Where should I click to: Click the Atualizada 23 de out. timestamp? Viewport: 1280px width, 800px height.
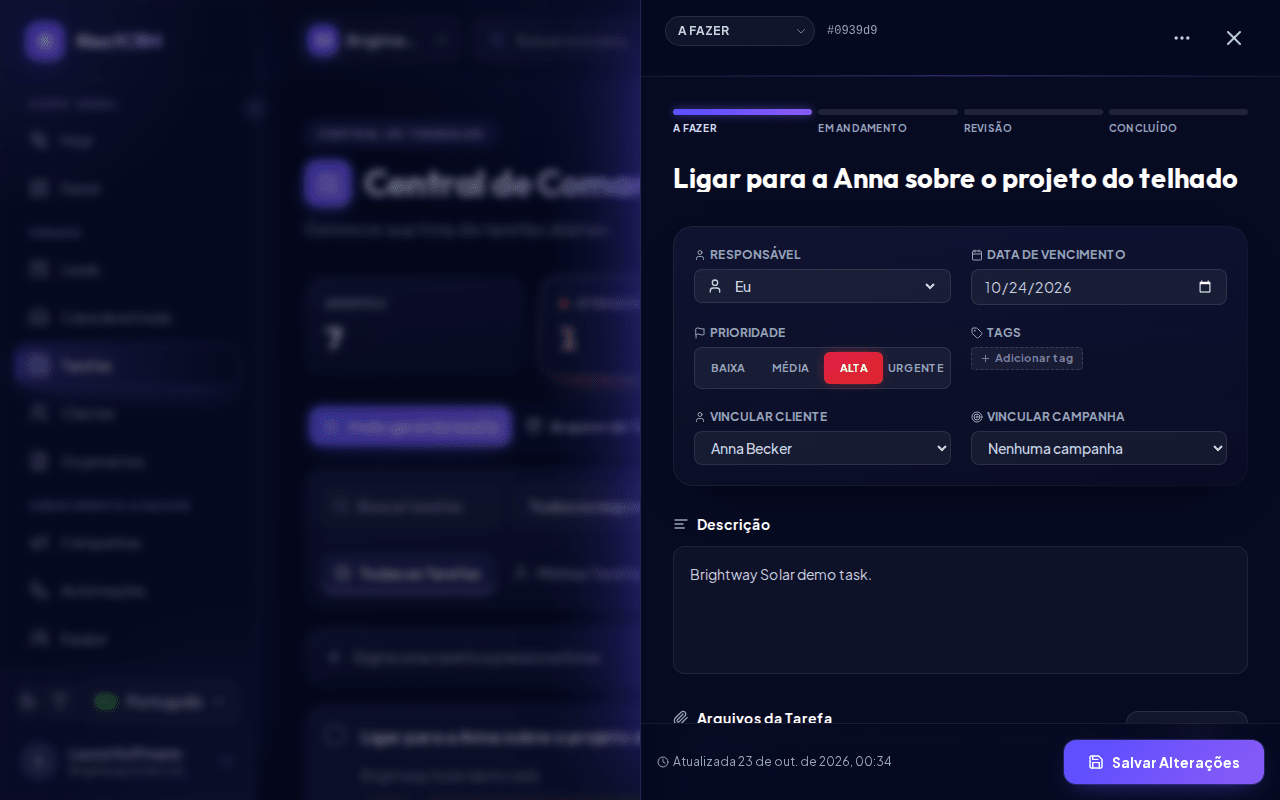pyautogui.click(x=782, y=762)
